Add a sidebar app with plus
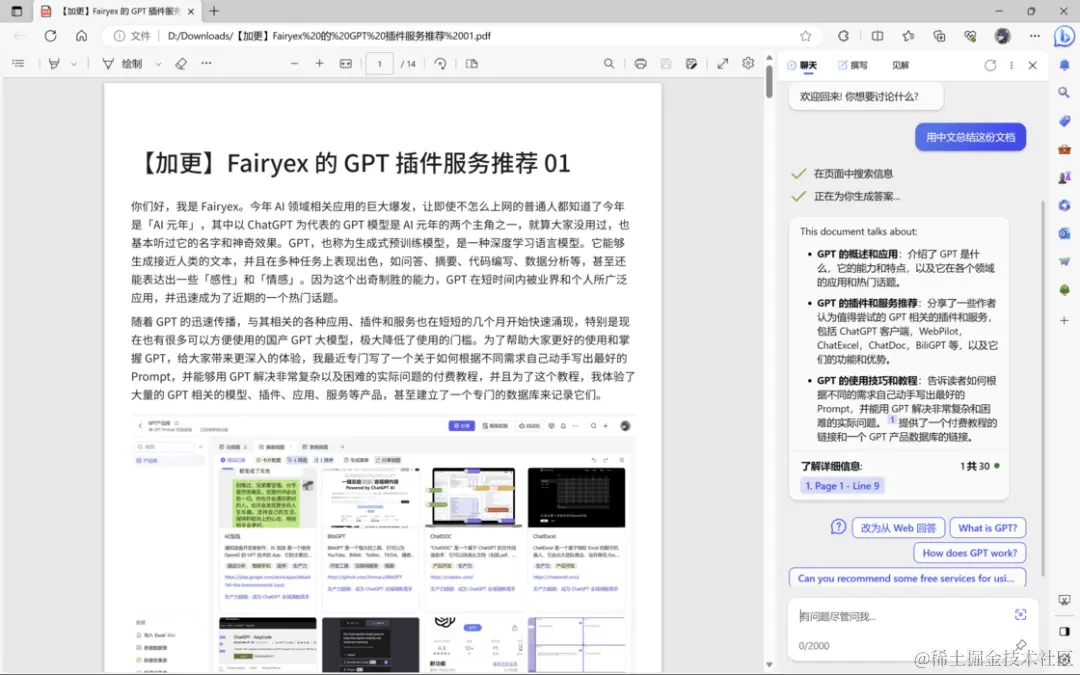 (1064, 320)
